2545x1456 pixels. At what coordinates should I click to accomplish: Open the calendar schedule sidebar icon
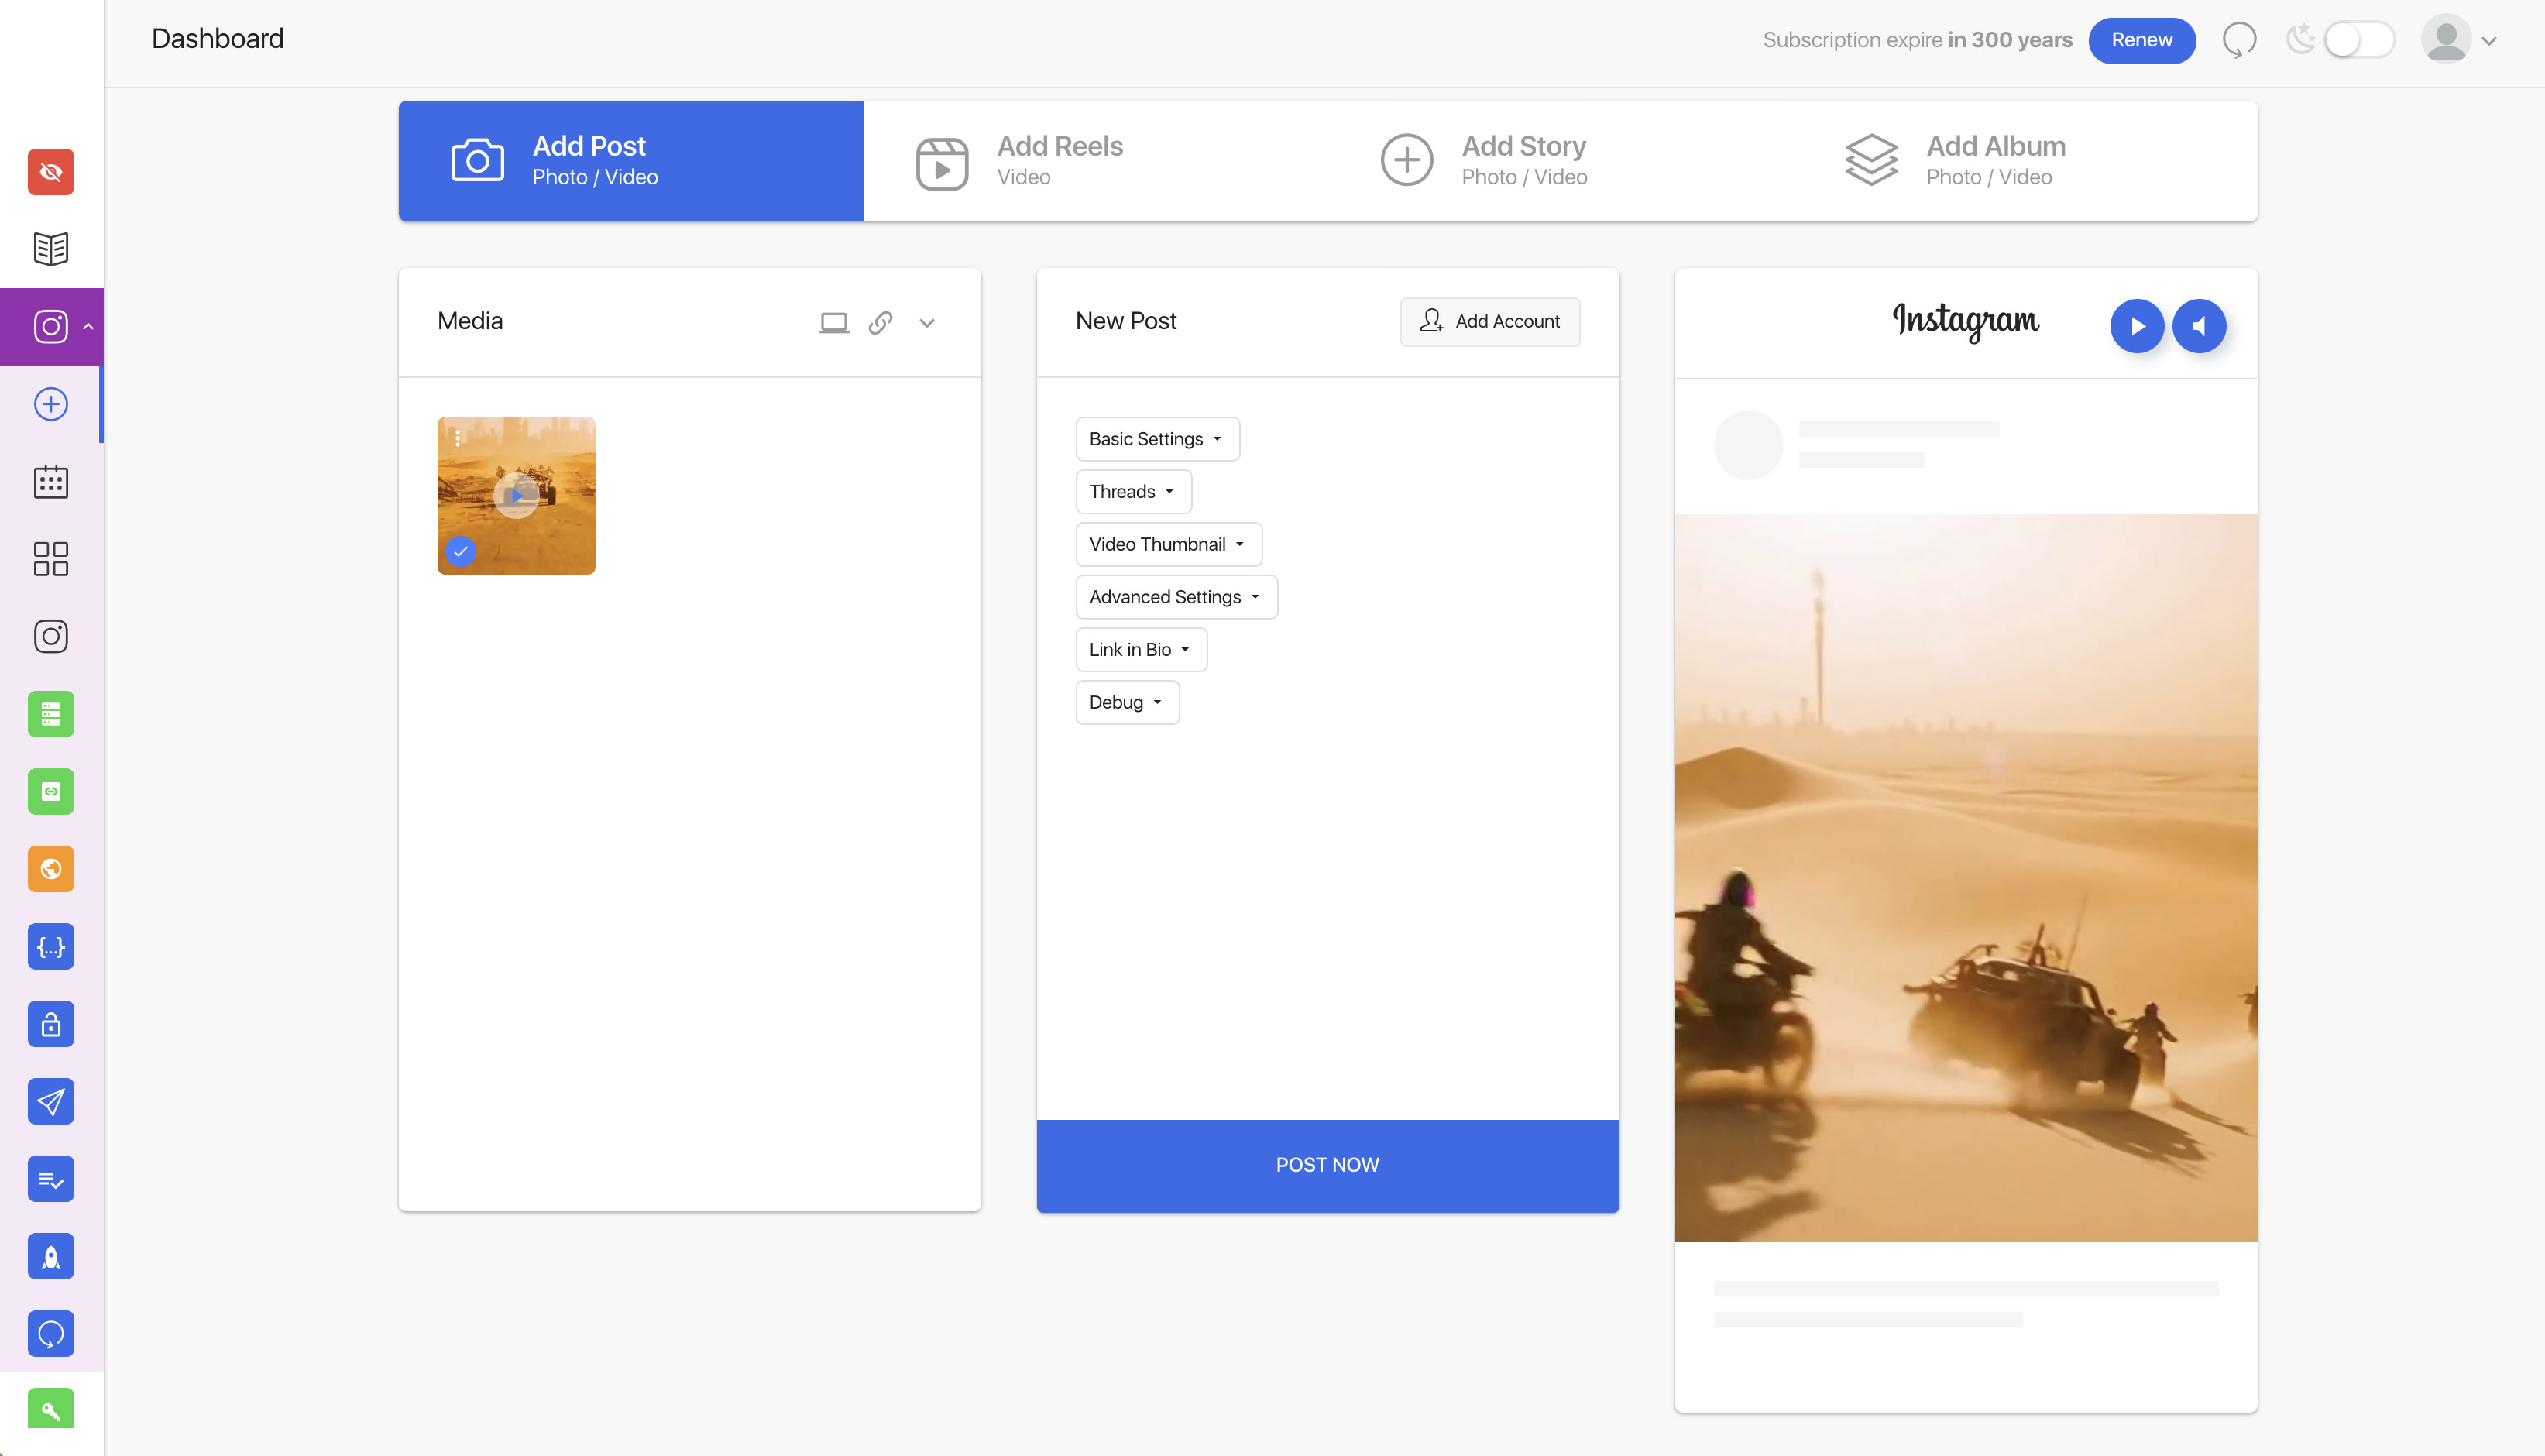[51, 482]
